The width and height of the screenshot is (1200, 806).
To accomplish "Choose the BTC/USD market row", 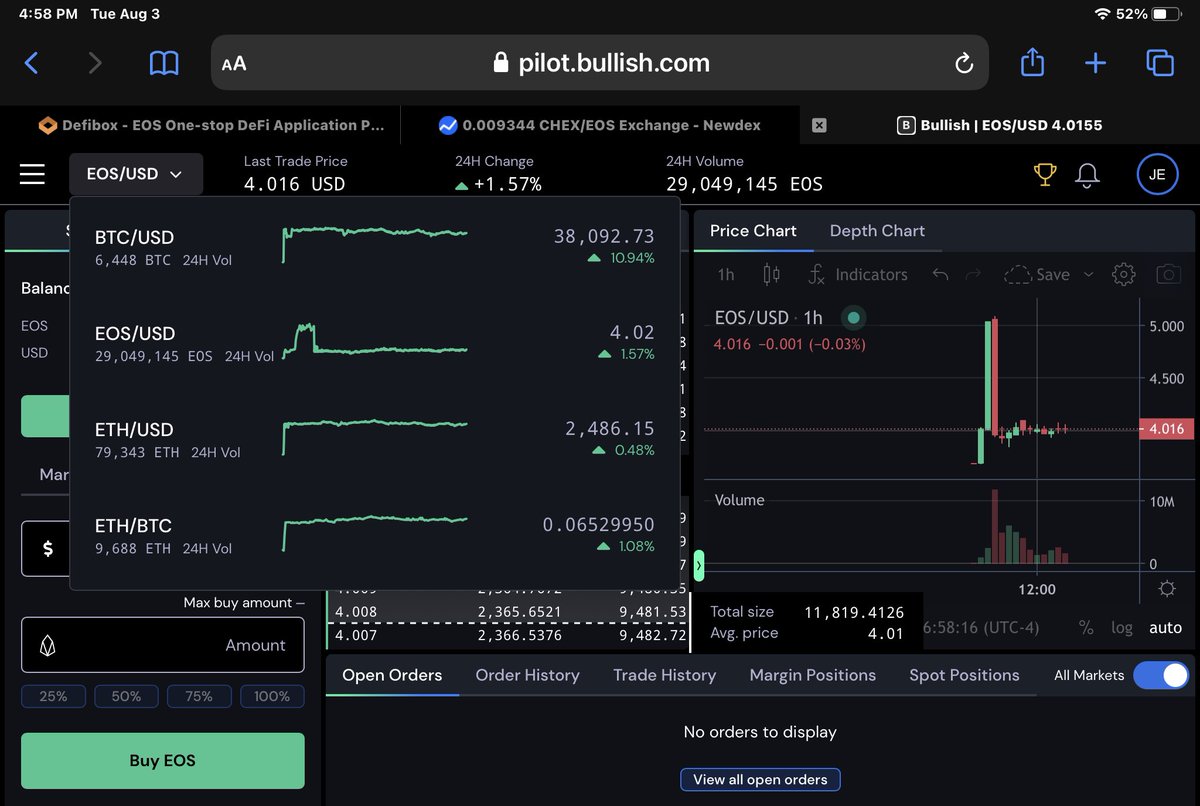I will pos(375,246).
